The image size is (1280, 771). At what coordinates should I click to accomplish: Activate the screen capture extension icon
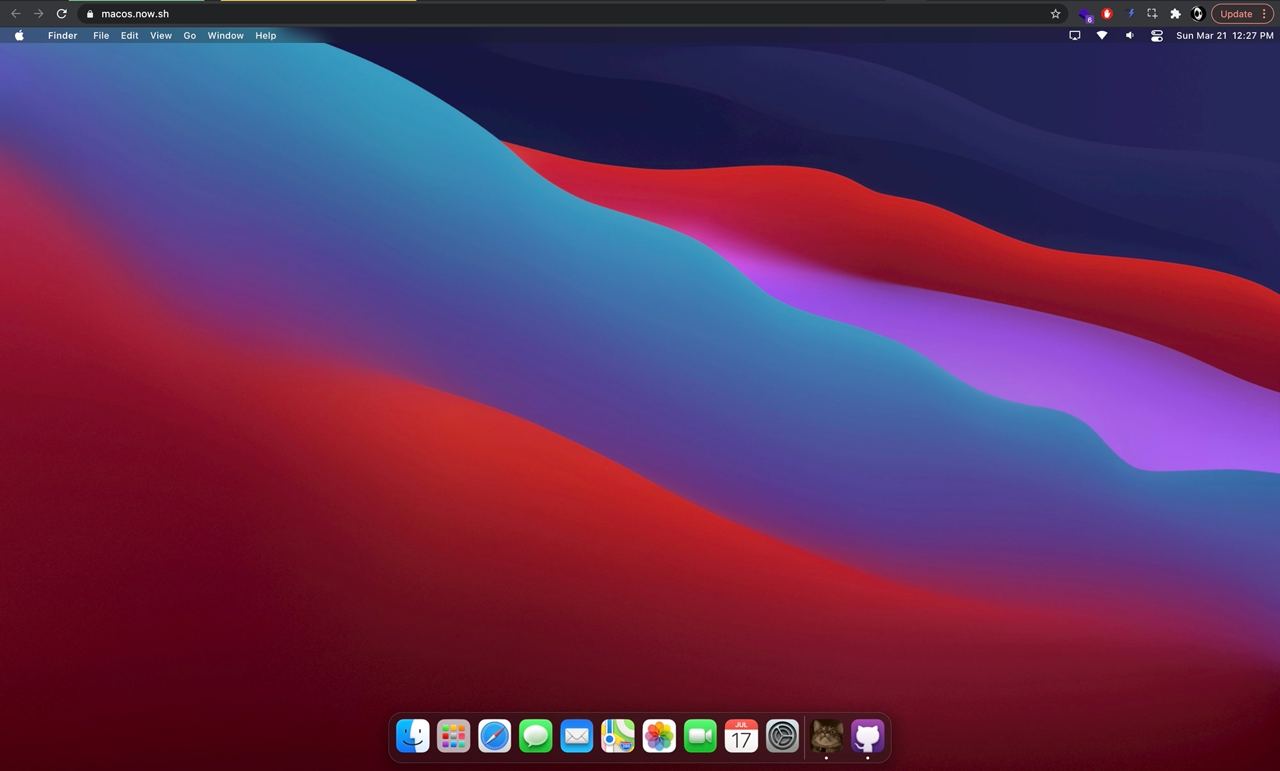coord(1152,14)
